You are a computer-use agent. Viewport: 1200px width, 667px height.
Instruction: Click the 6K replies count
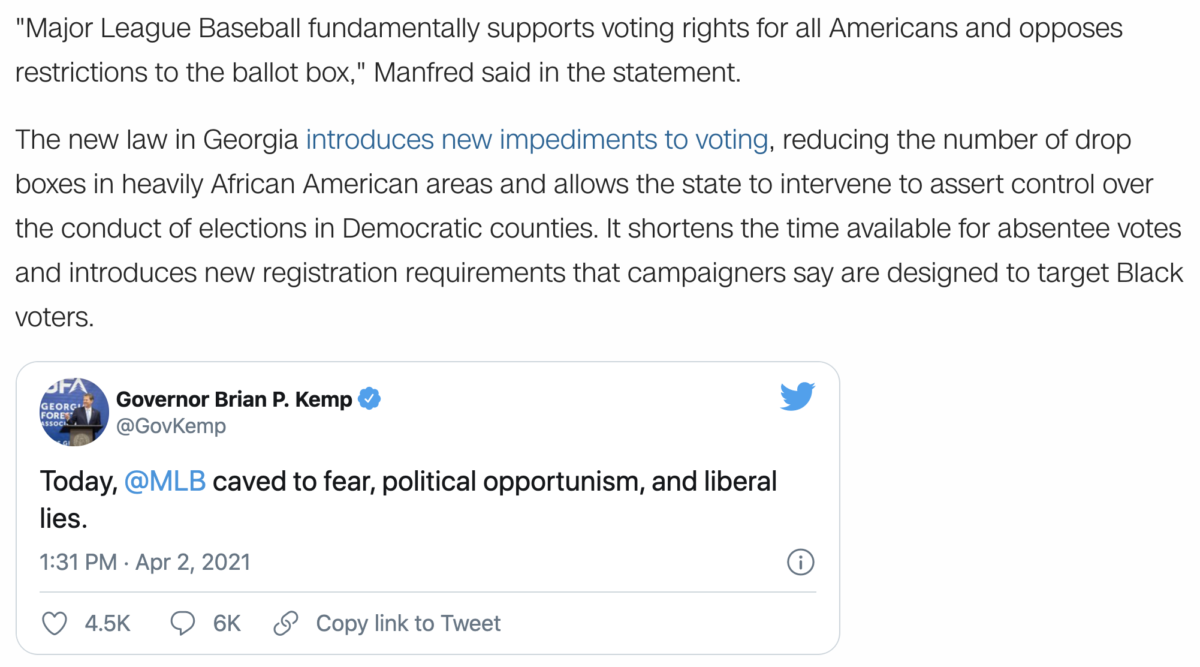[227, 624]
